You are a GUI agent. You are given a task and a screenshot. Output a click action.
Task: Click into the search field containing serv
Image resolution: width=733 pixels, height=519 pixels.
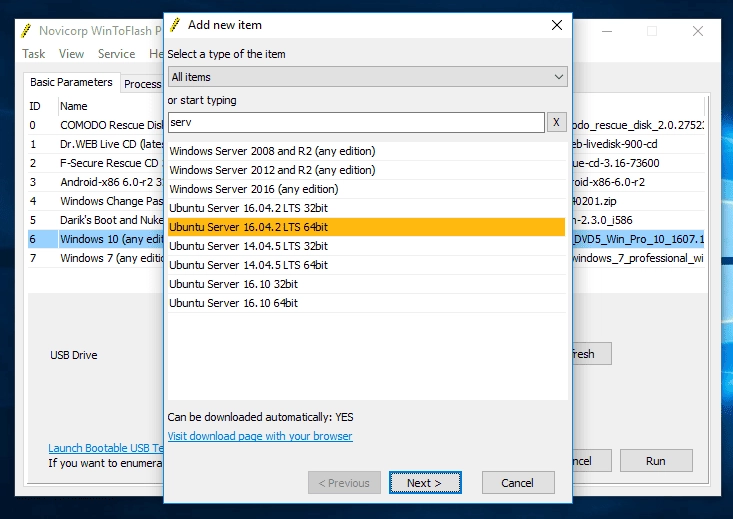coord(356,123)
